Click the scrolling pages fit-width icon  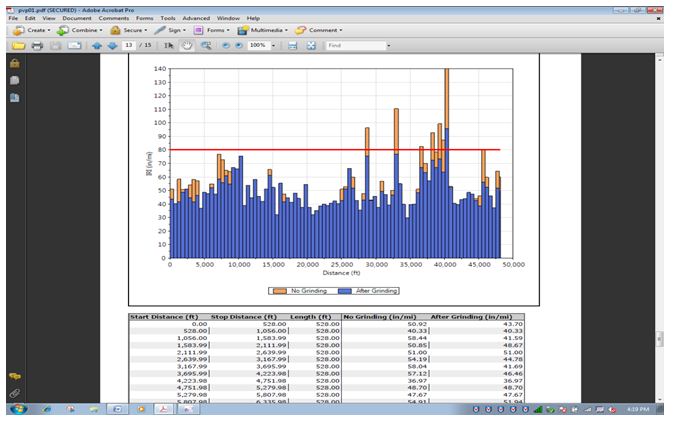coord(293,45)
